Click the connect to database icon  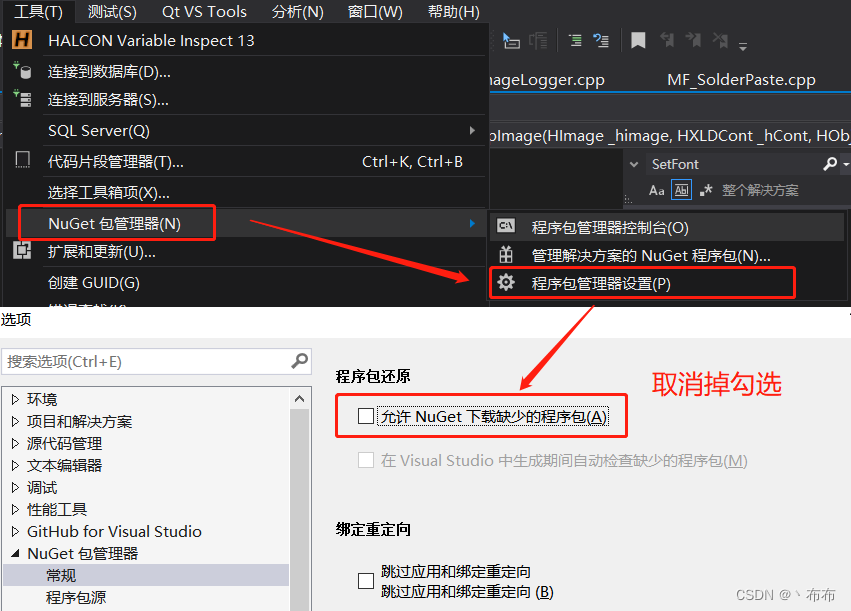click(22, 70)
